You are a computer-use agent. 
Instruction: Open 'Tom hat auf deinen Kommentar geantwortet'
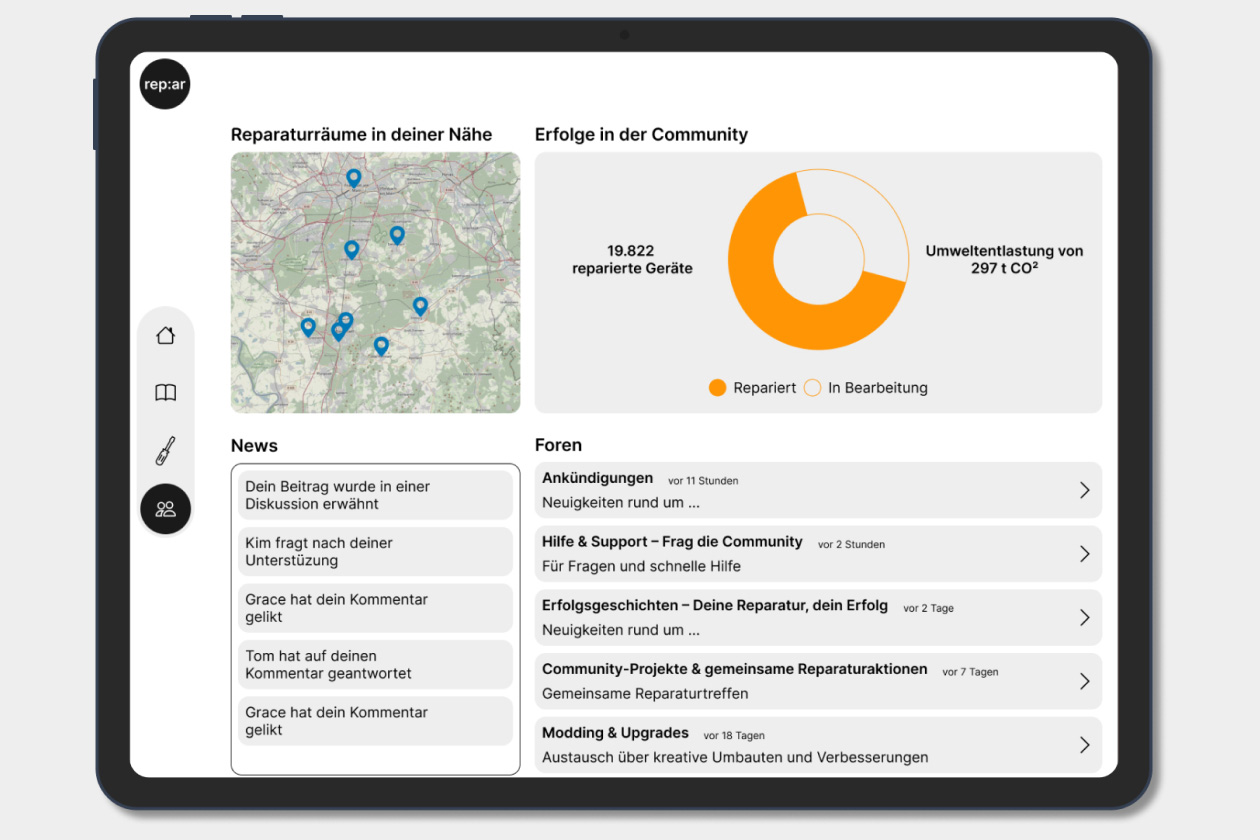tap(375, 665)
